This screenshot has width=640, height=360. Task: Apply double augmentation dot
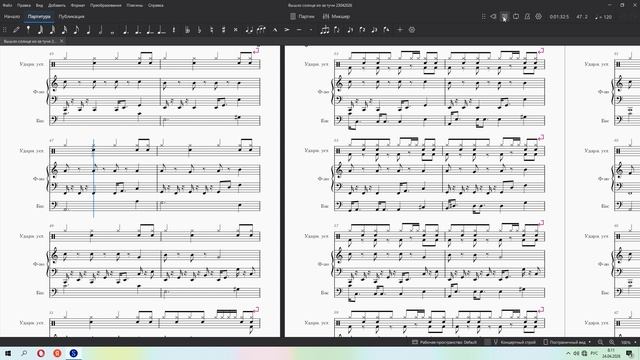point(138,29)
